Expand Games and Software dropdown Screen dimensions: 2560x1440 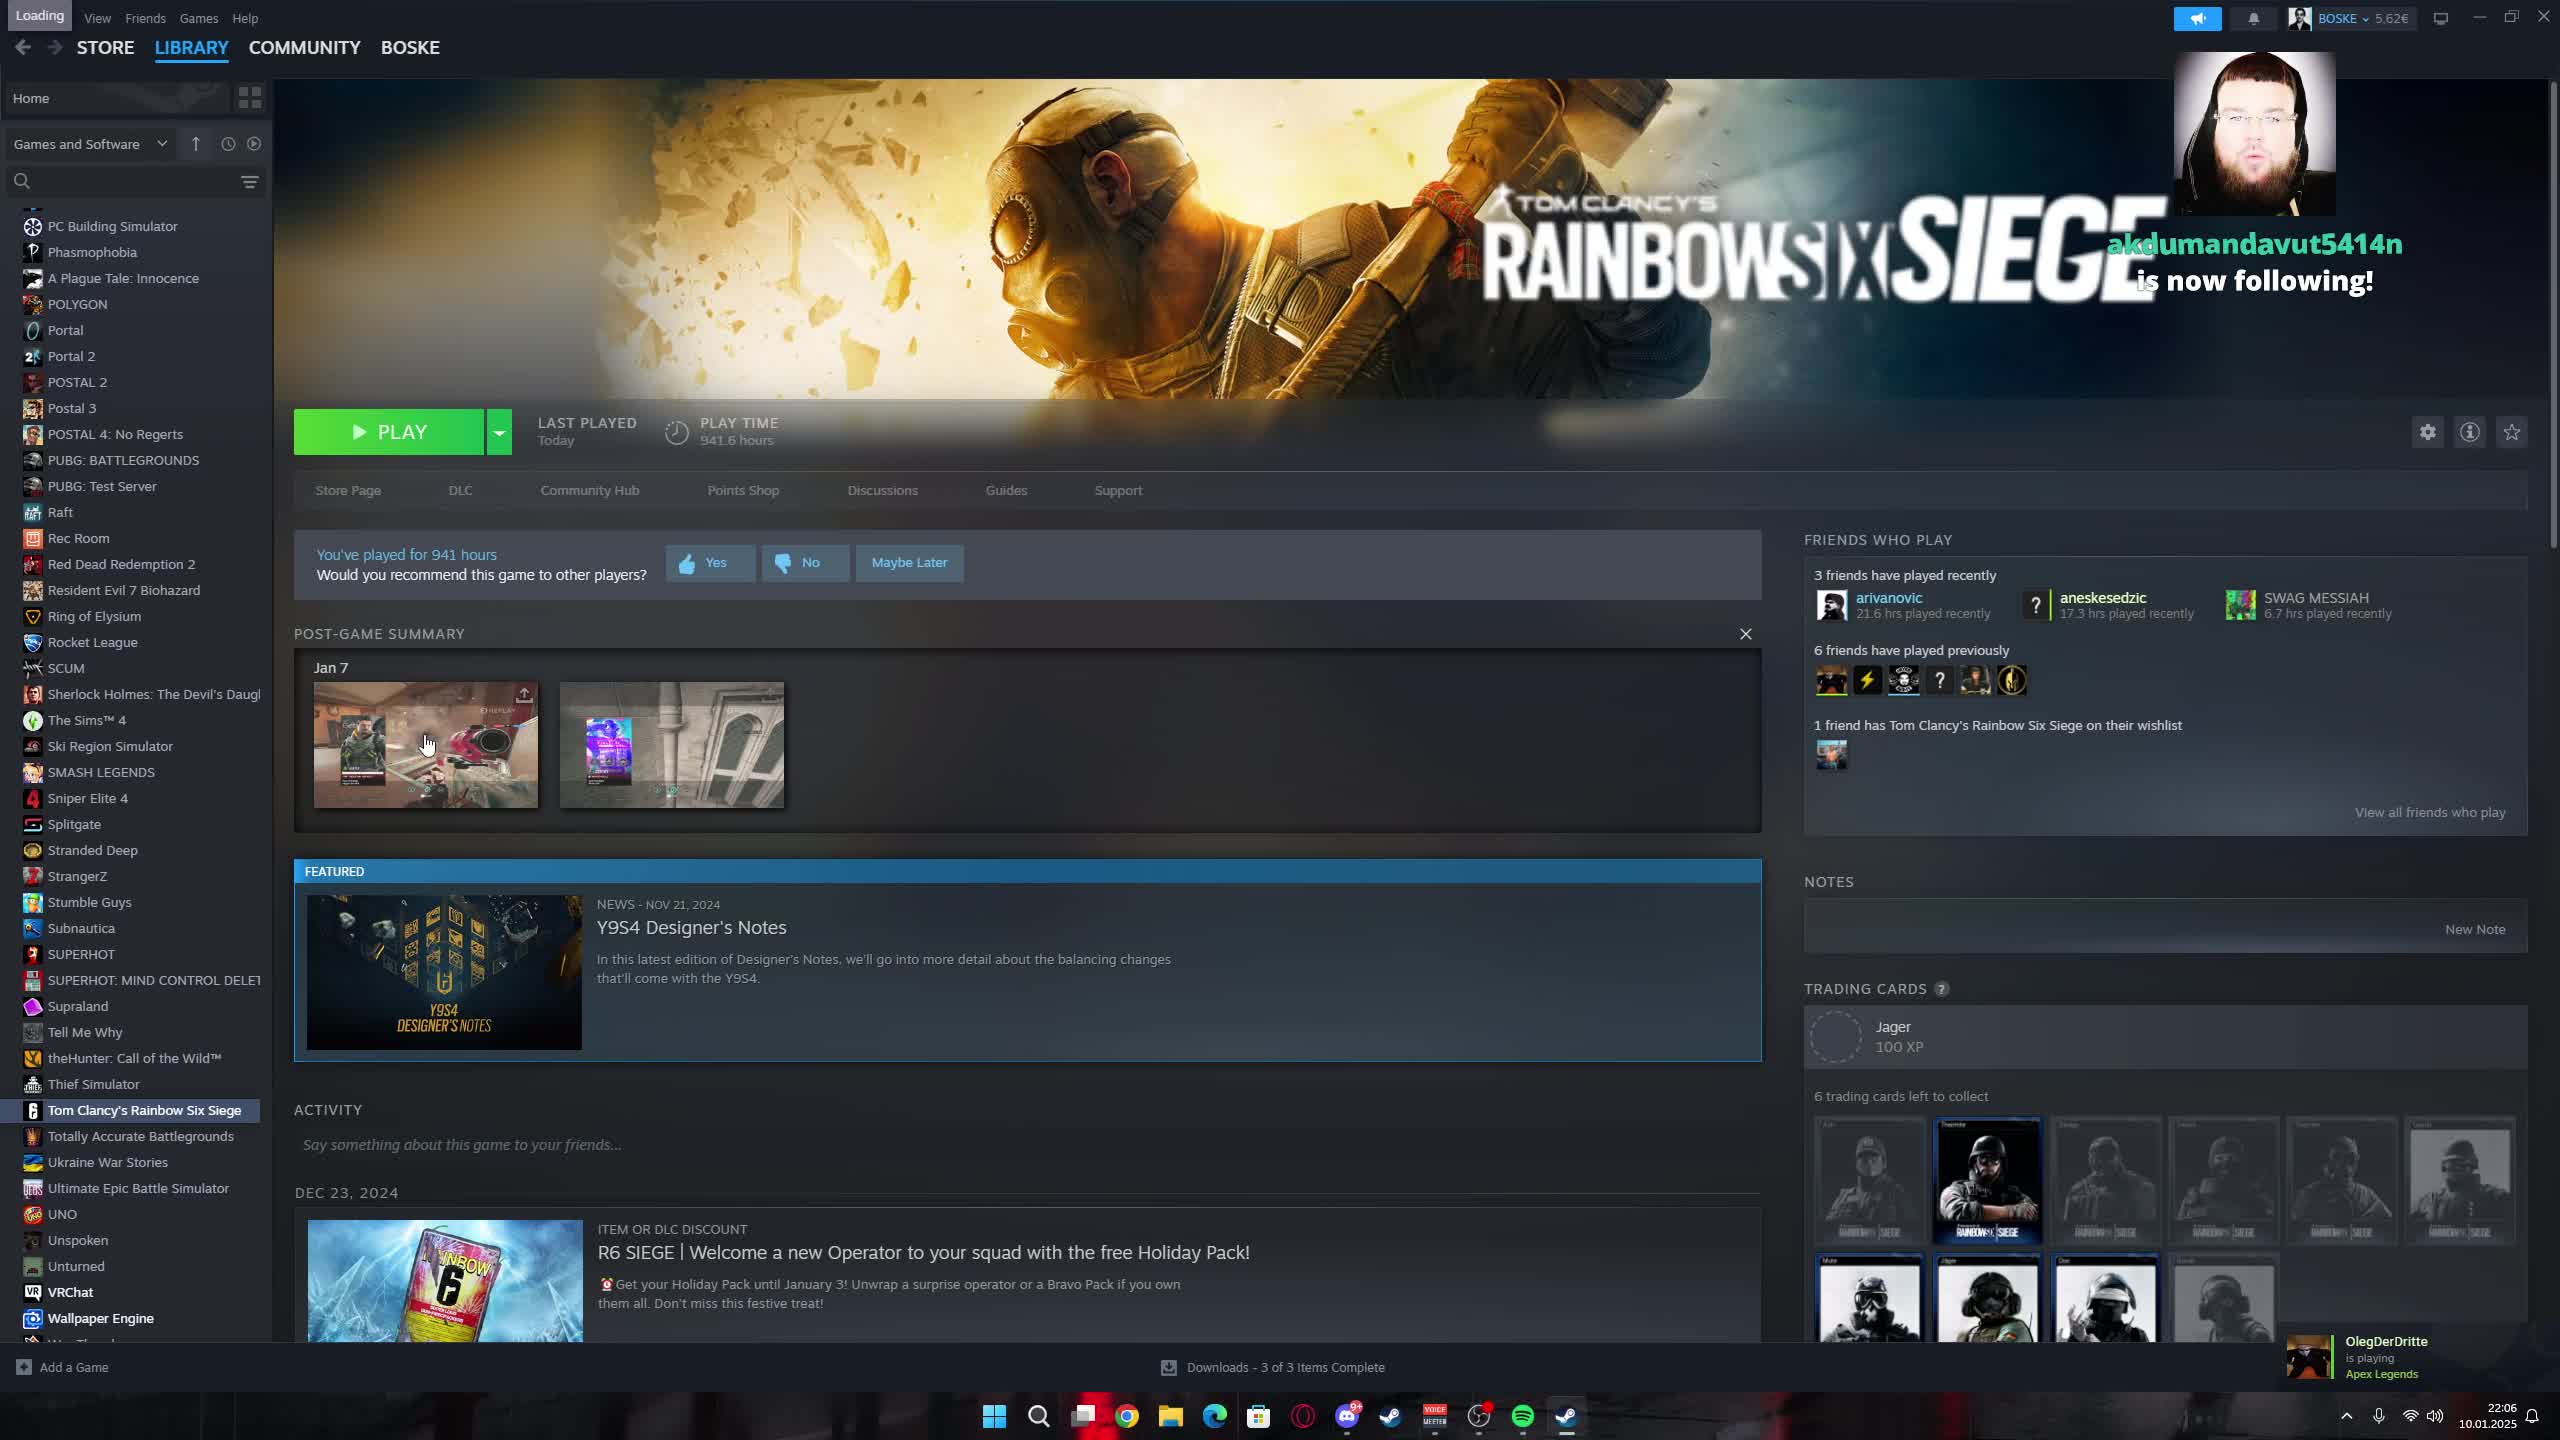pyautogui.click(x=90, y=144)
